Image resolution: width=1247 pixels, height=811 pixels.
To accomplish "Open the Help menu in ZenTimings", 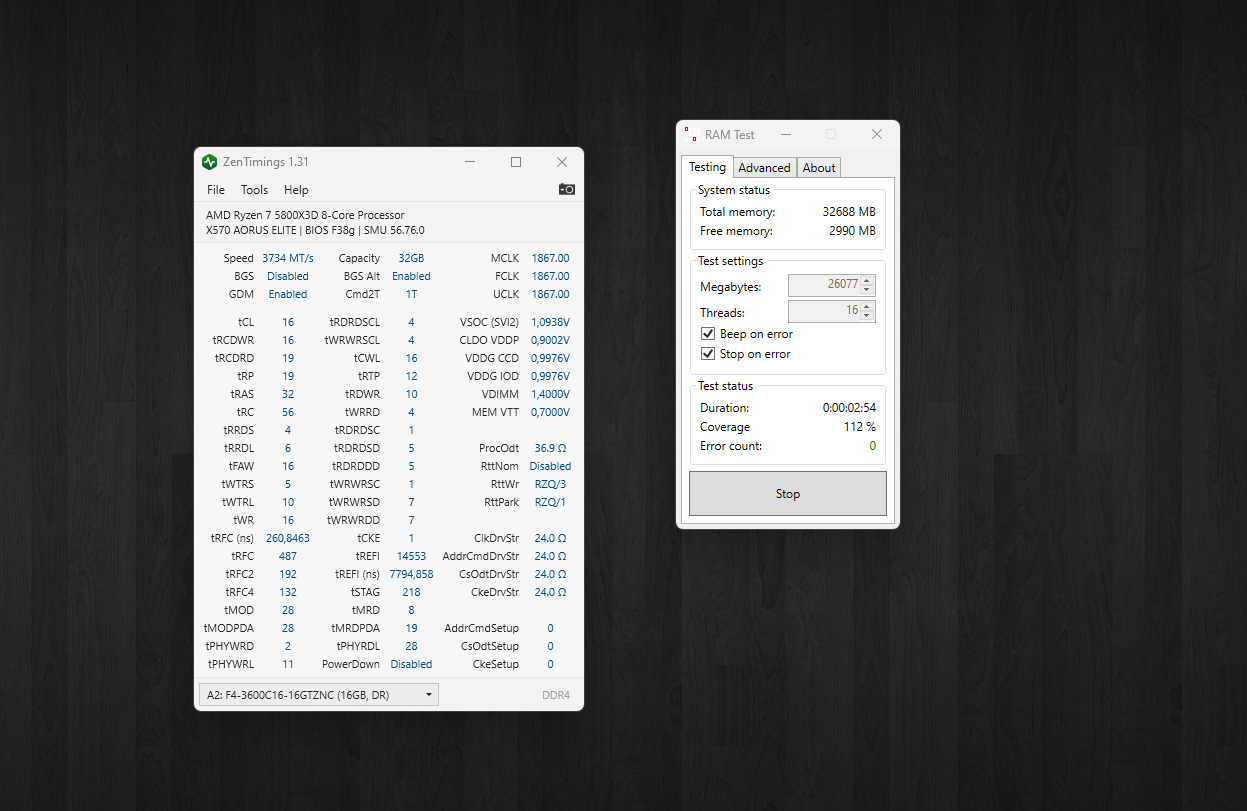I will [296, 190].
